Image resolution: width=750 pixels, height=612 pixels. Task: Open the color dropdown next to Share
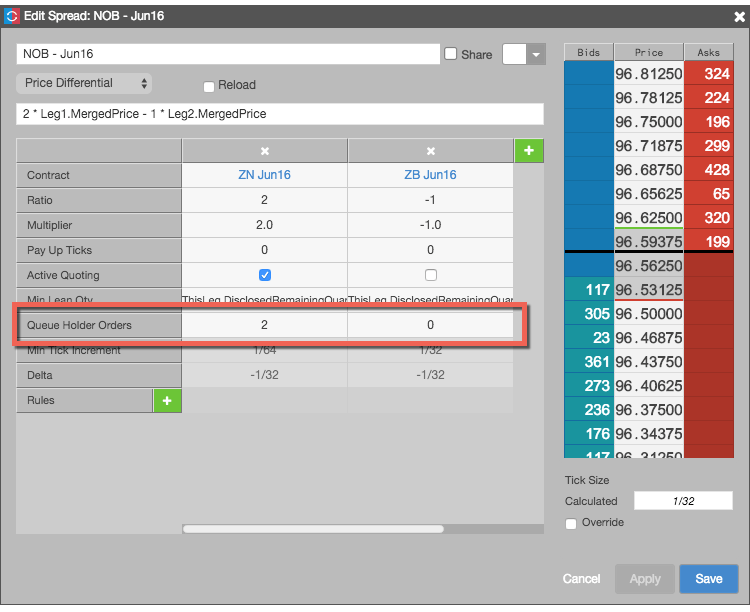536,55
